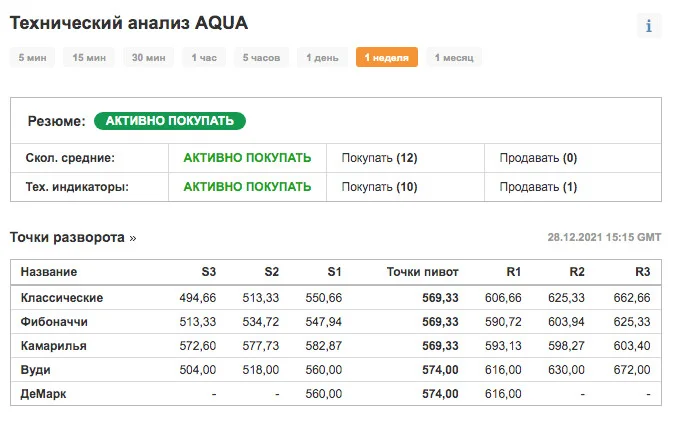Click АКТИВНО ПОКУПАТЬ in Скол. средние row

tap(247, 158)
